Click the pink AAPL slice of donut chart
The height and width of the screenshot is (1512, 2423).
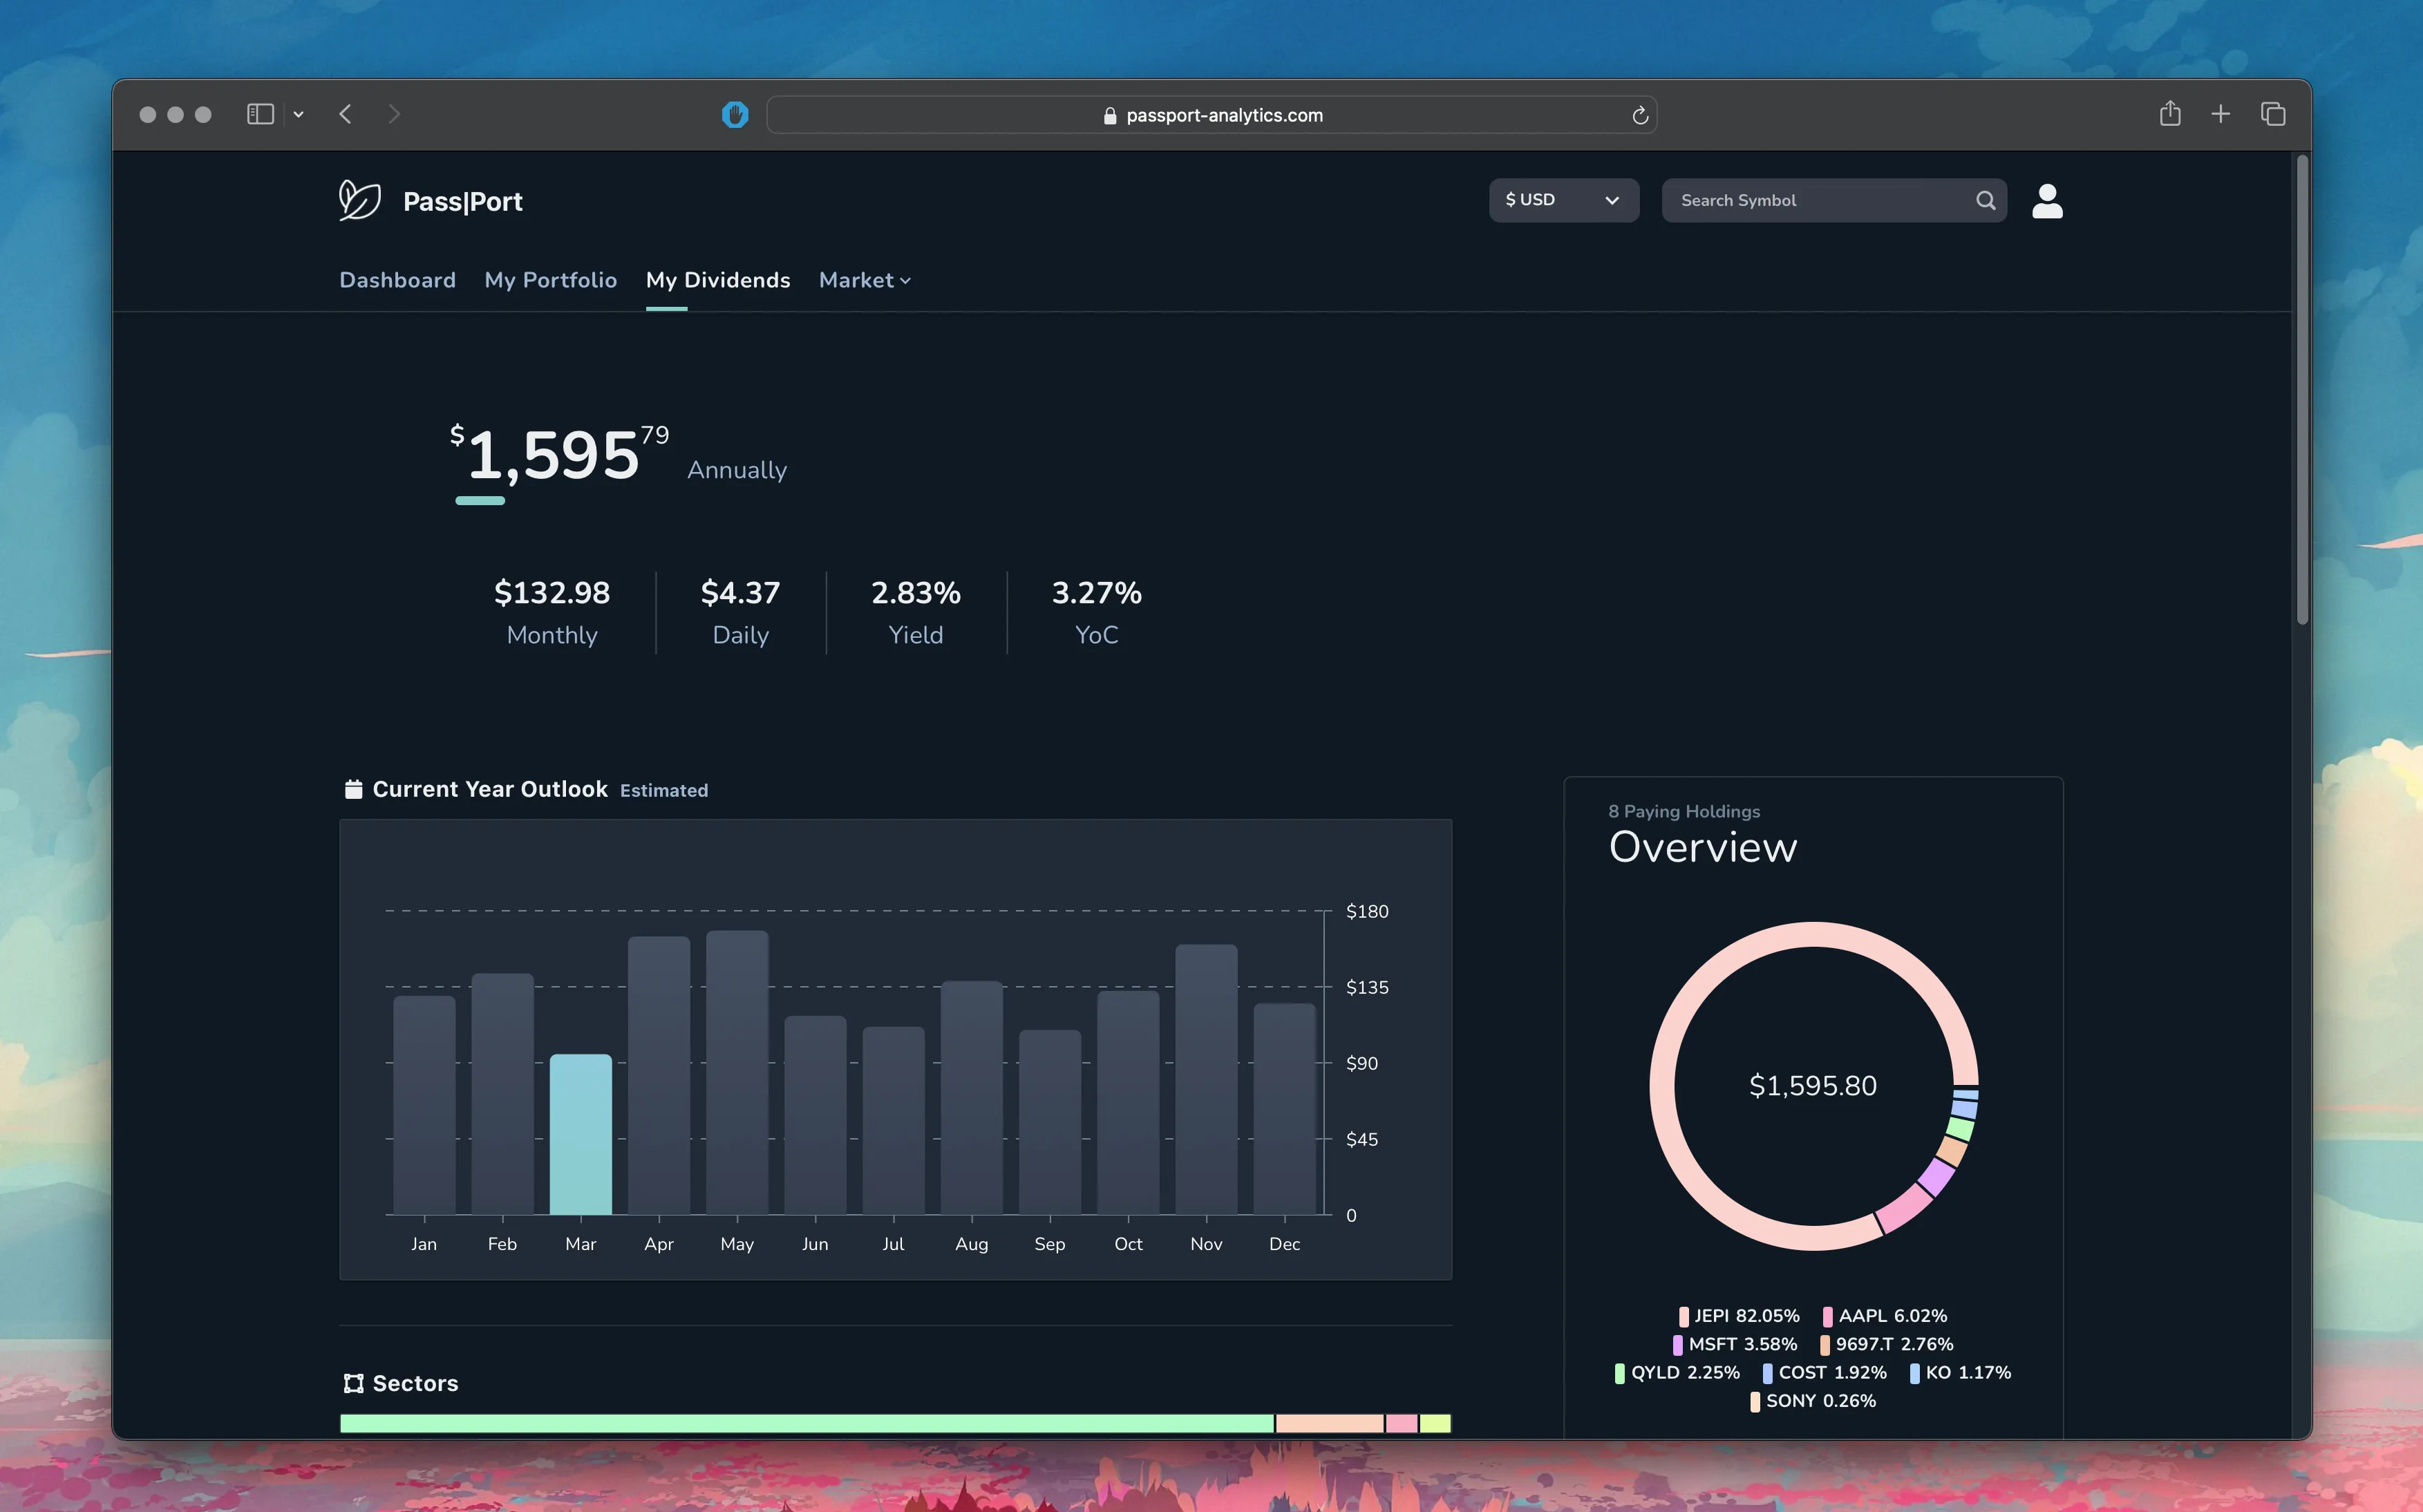(1904, 1208)
